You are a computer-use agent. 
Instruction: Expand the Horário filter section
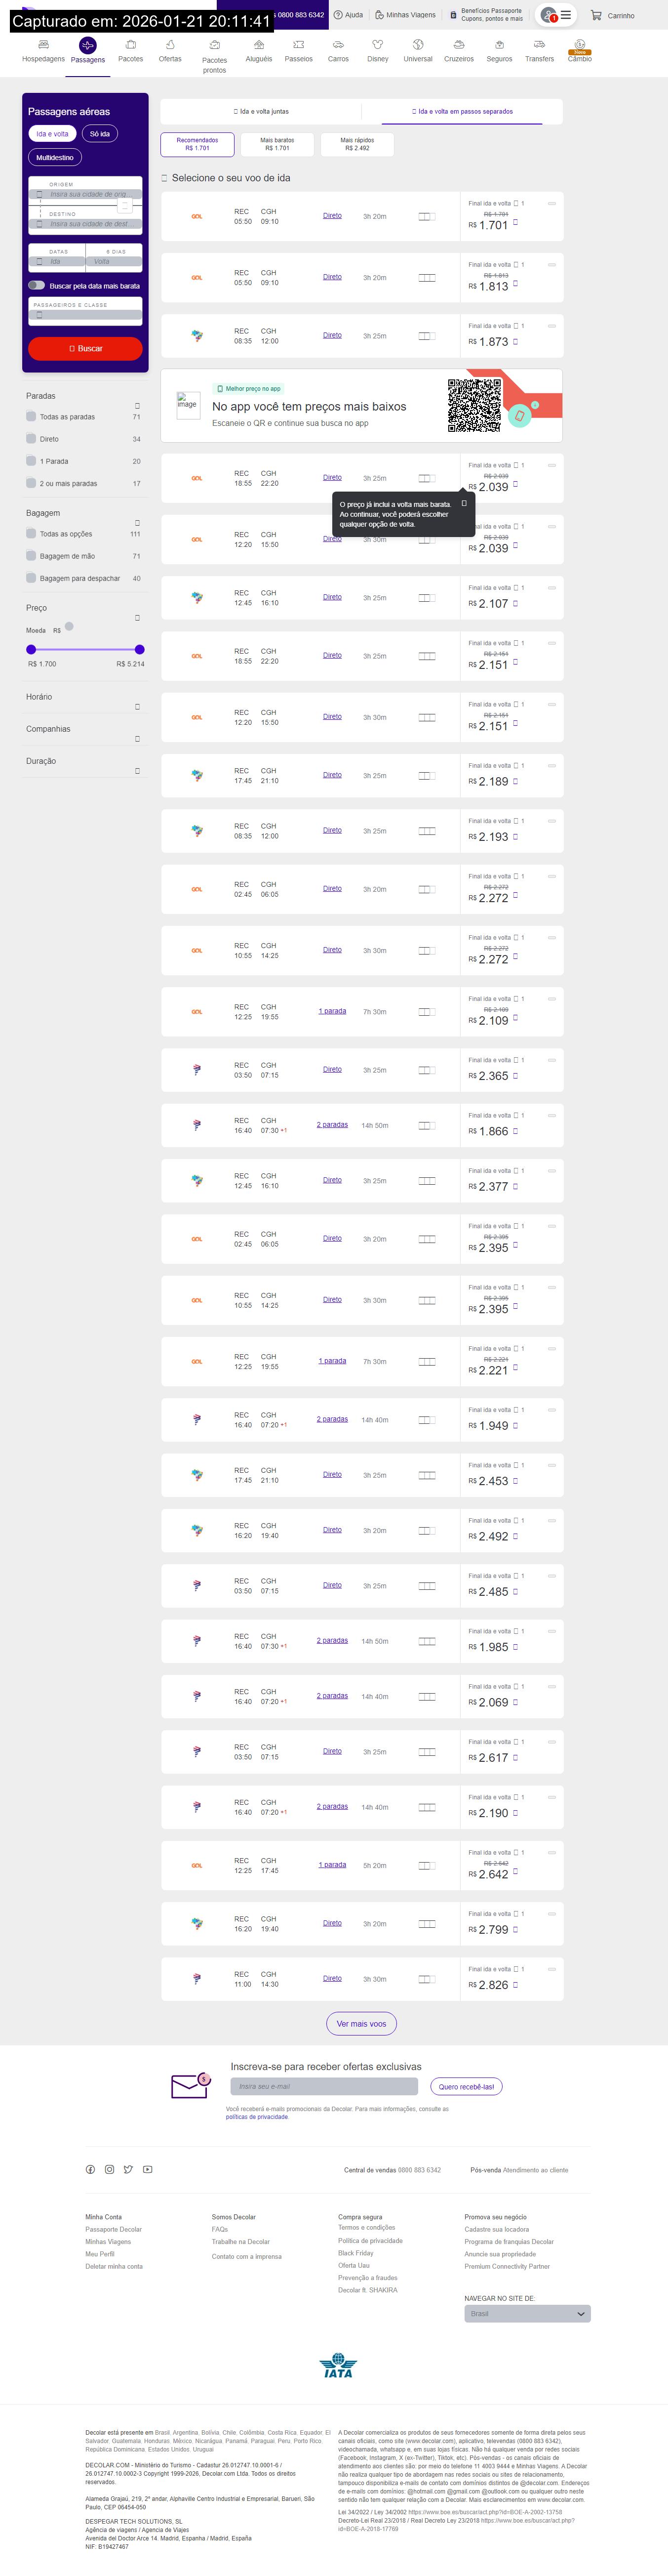tap(137, 707)
